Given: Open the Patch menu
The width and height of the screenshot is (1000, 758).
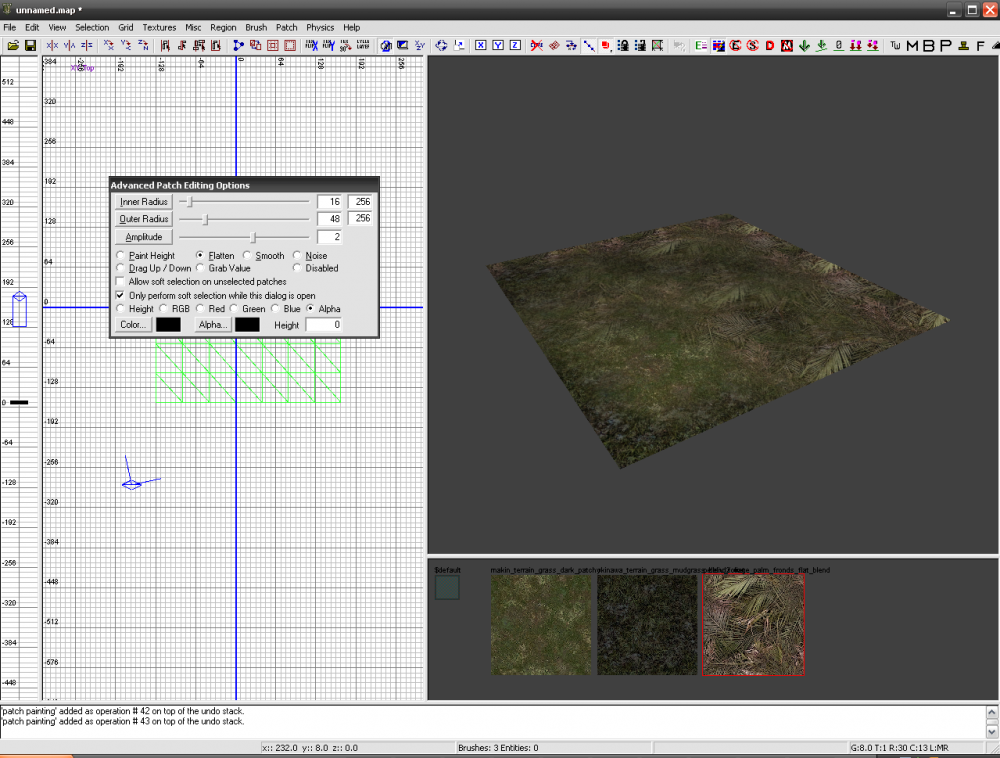Looking at the screenshot, I should point(286,27).
